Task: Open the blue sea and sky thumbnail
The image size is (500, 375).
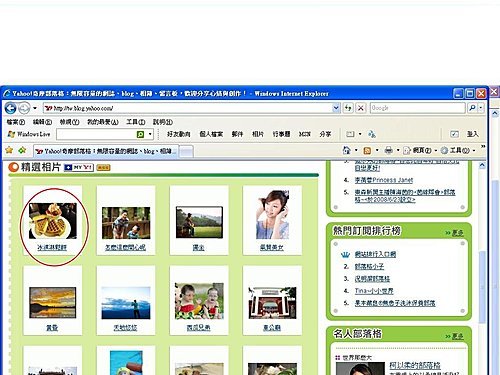Action: [x=126, y=303]
